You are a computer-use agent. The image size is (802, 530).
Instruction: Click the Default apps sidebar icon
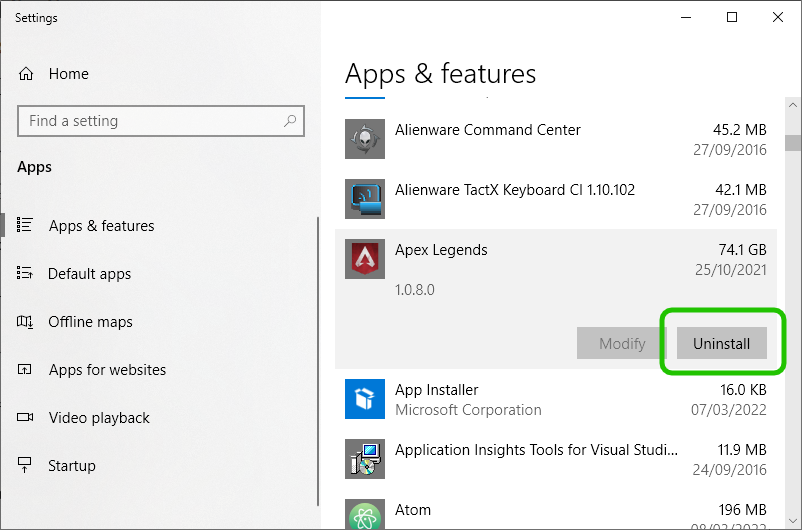tap(25, 273)
